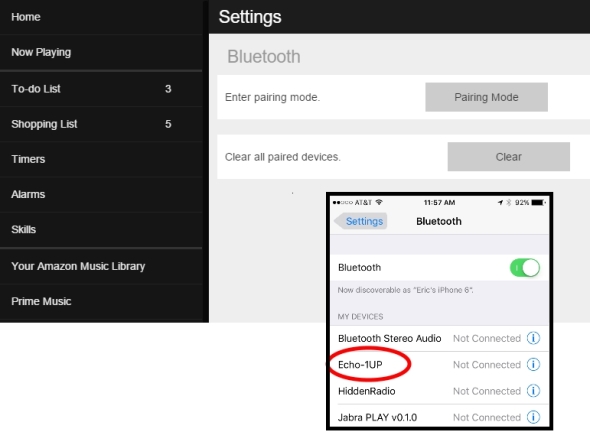590x432 pixels.
Task: Tap the location arrow status icon
Action: (x=500, y=202)
